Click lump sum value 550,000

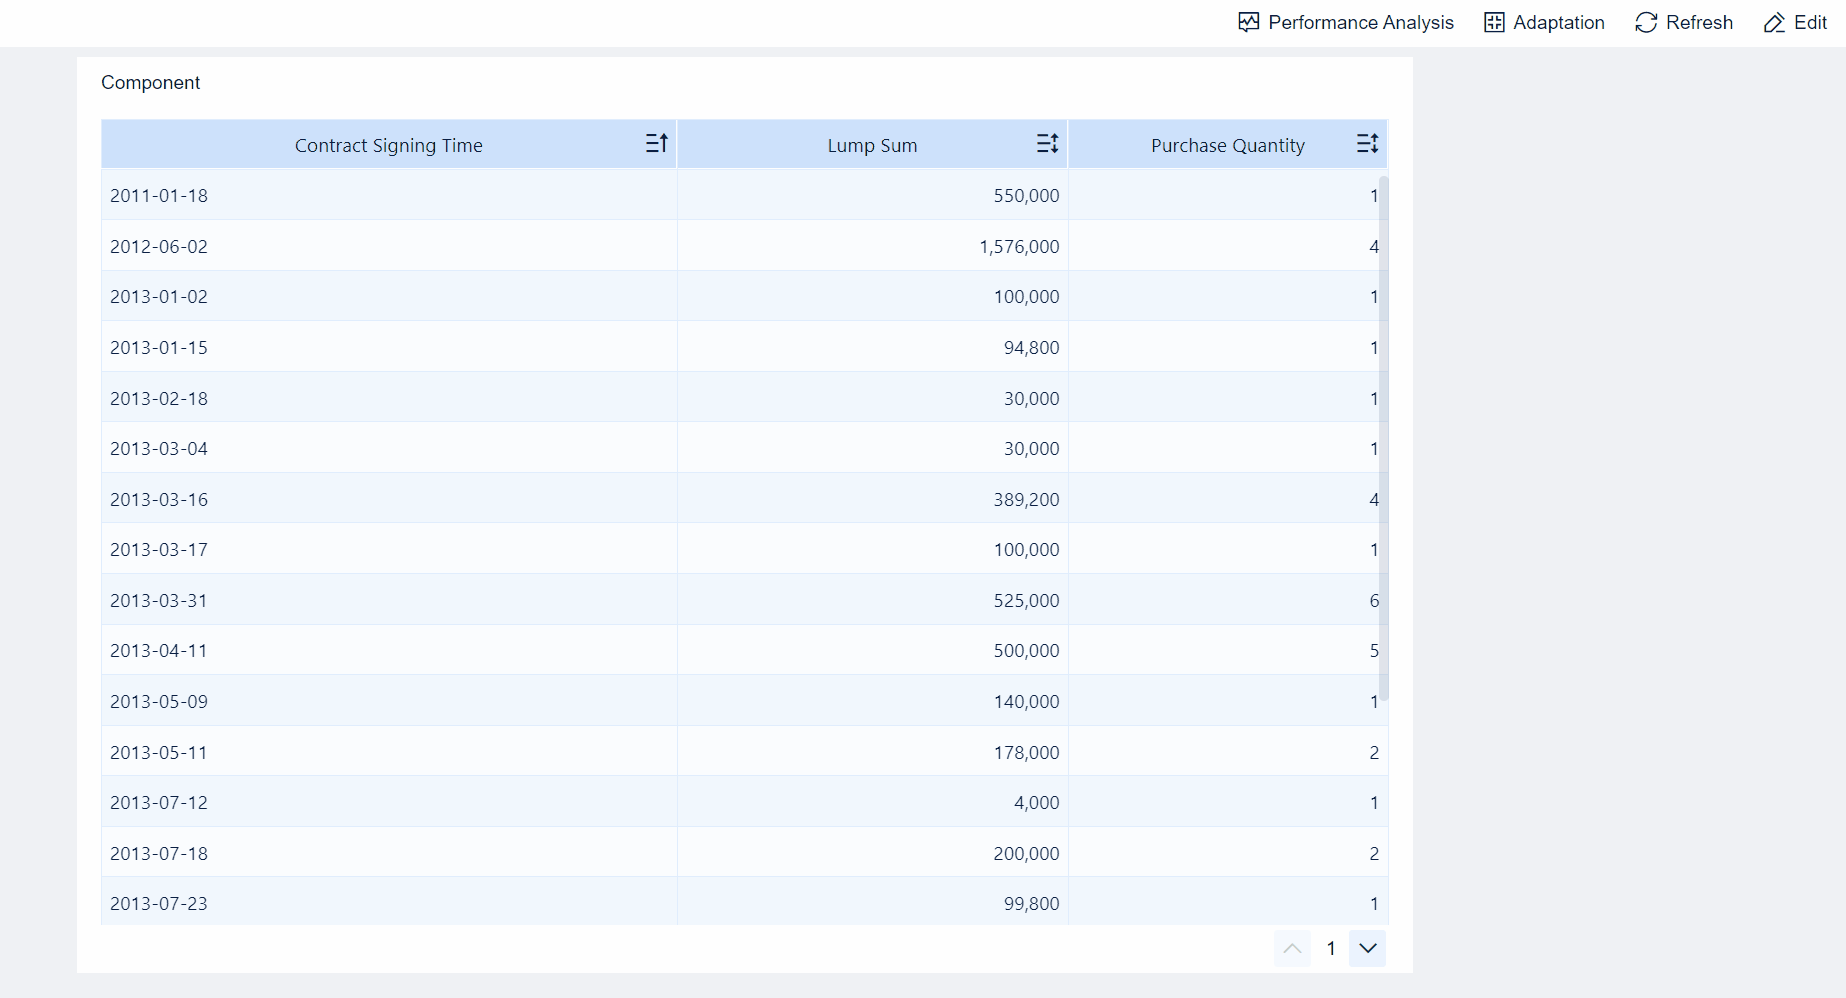click(1026, 195)
